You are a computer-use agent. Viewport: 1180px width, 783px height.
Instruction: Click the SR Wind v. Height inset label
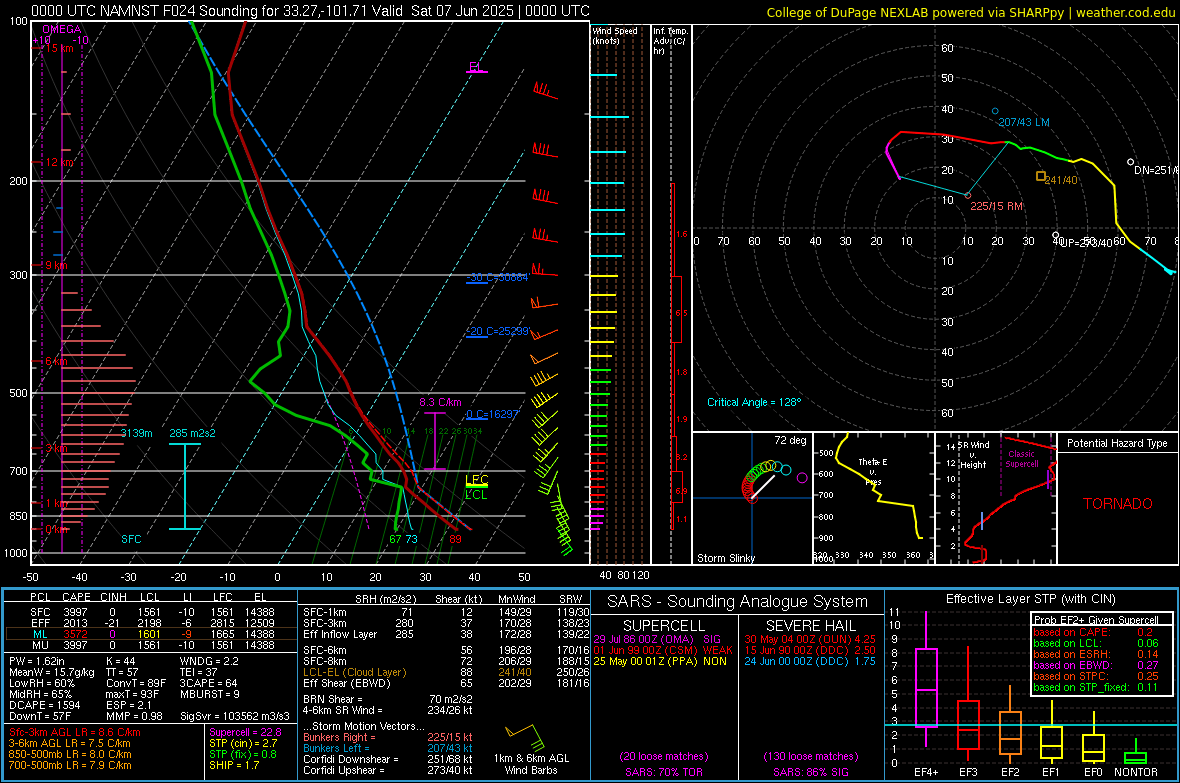pos(975,455)
